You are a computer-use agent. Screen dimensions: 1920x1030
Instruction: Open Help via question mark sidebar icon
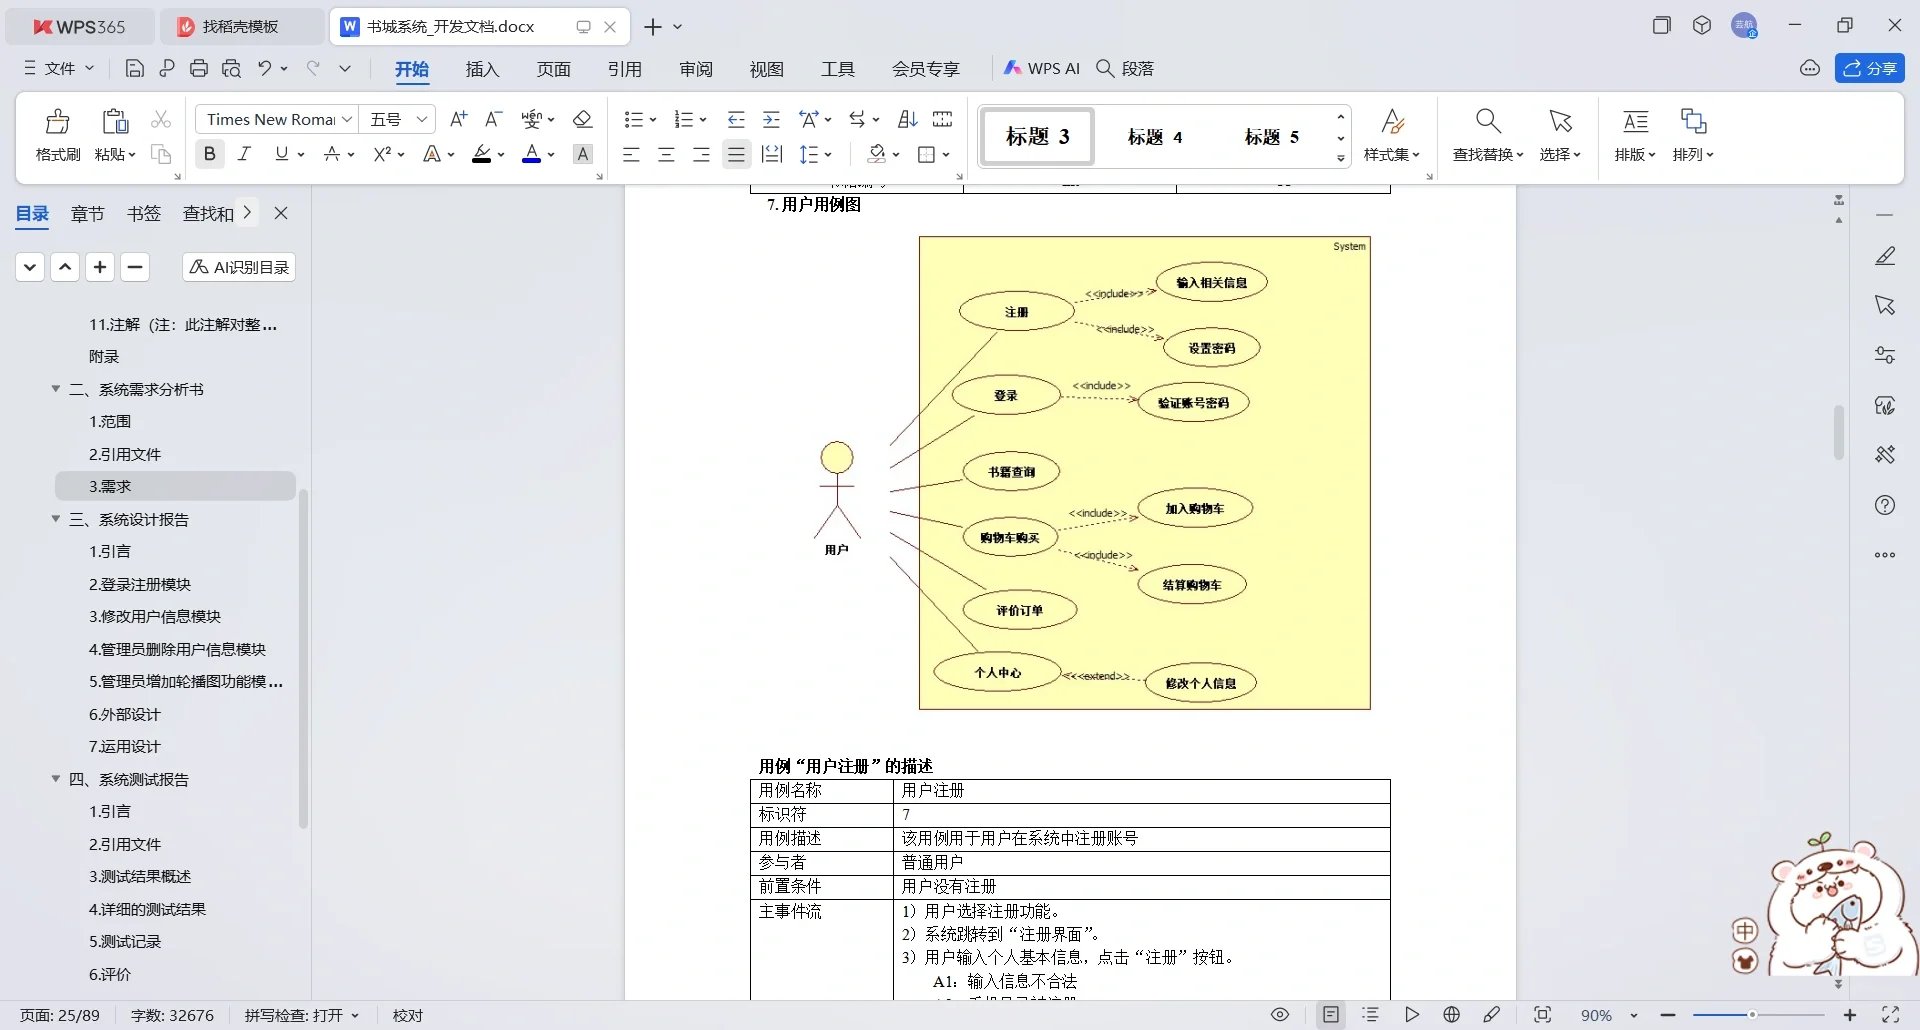1886,505
